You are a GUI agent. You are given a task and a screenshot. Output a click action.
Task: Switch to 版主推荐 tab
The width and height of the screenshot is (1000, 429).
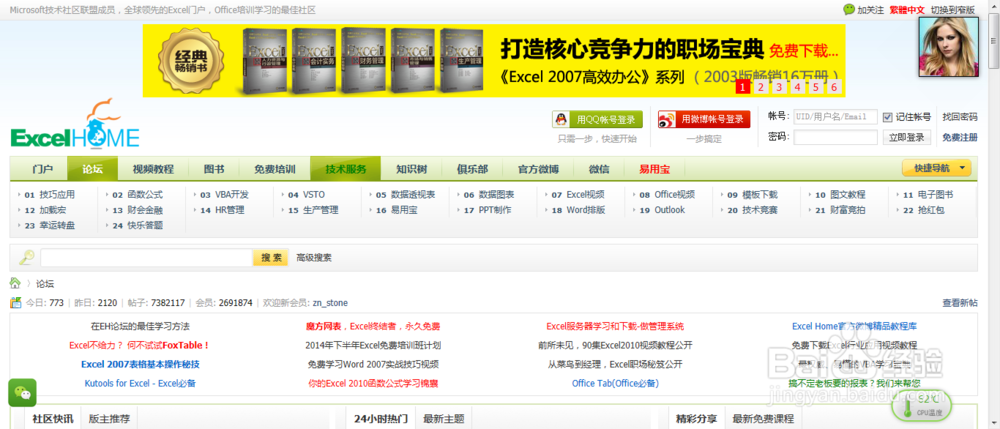[109, 419]
